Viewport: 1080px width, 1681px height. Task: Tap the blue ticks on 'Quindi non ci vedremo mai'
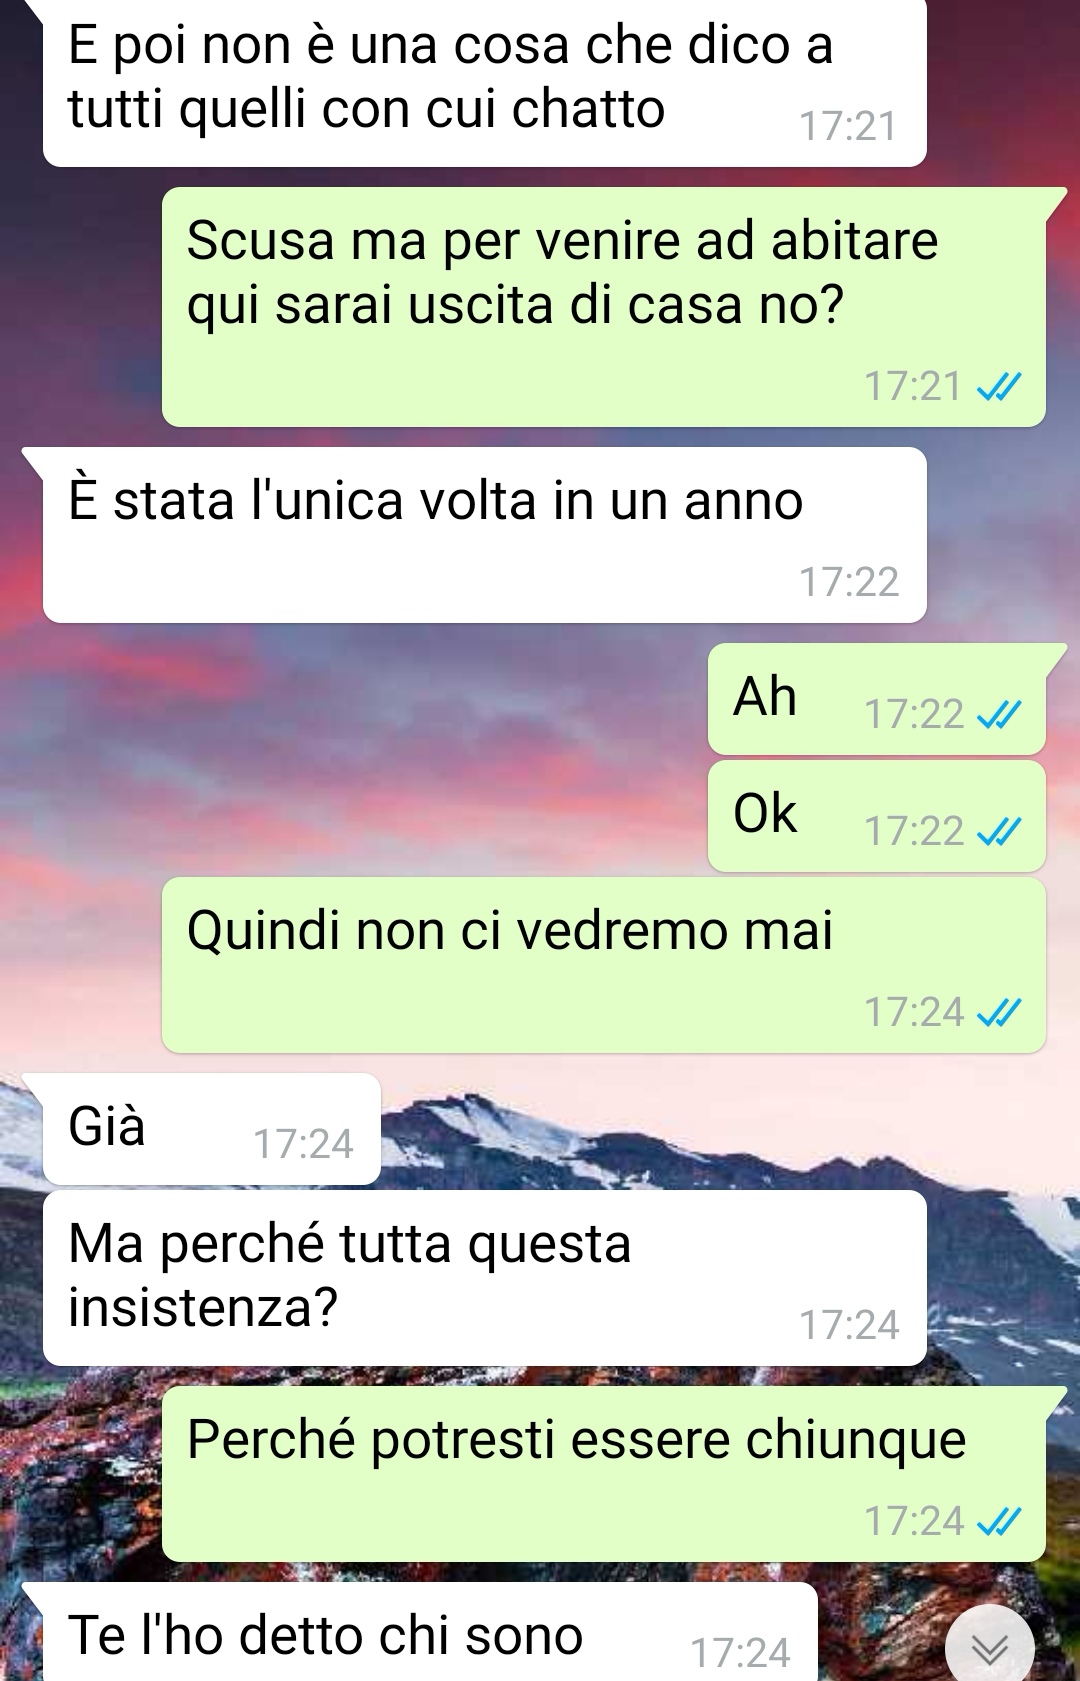[999, 1013]
